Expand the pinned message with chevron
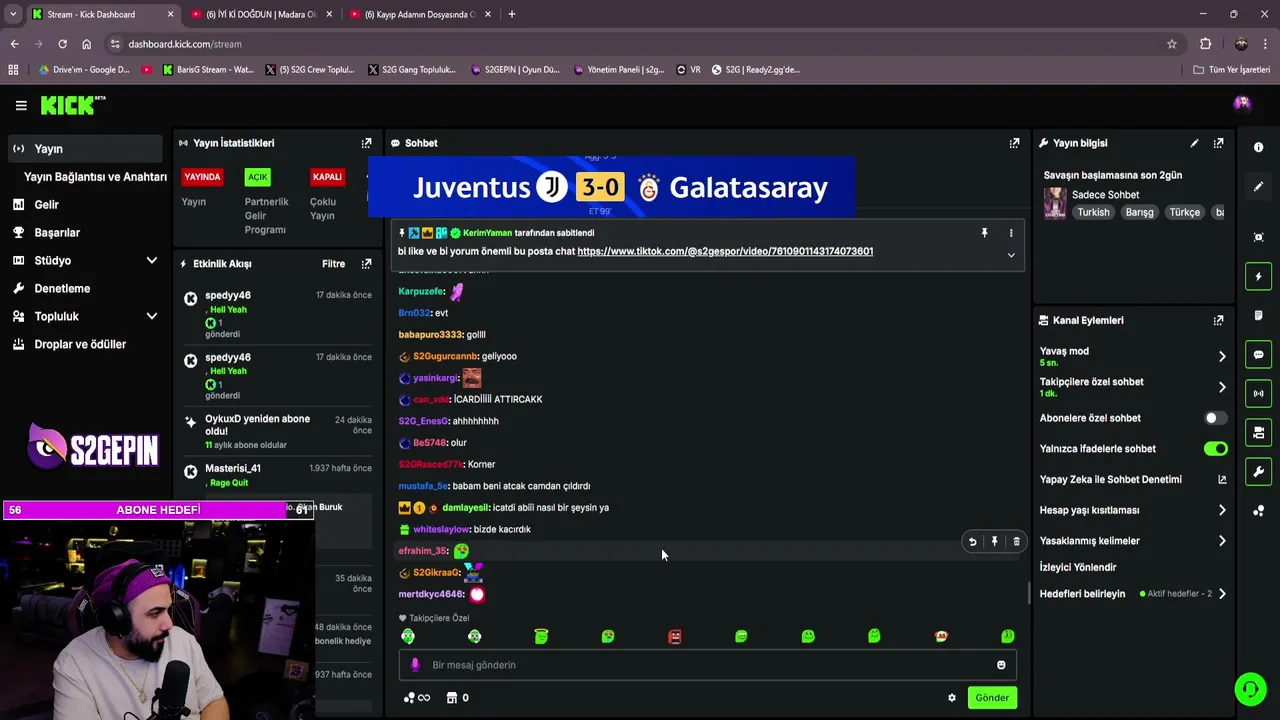 click(x=1011, y=255)
